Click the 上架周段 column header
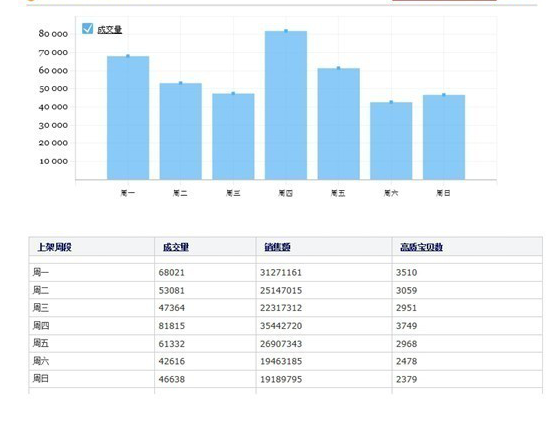 [x=55, y=247]
